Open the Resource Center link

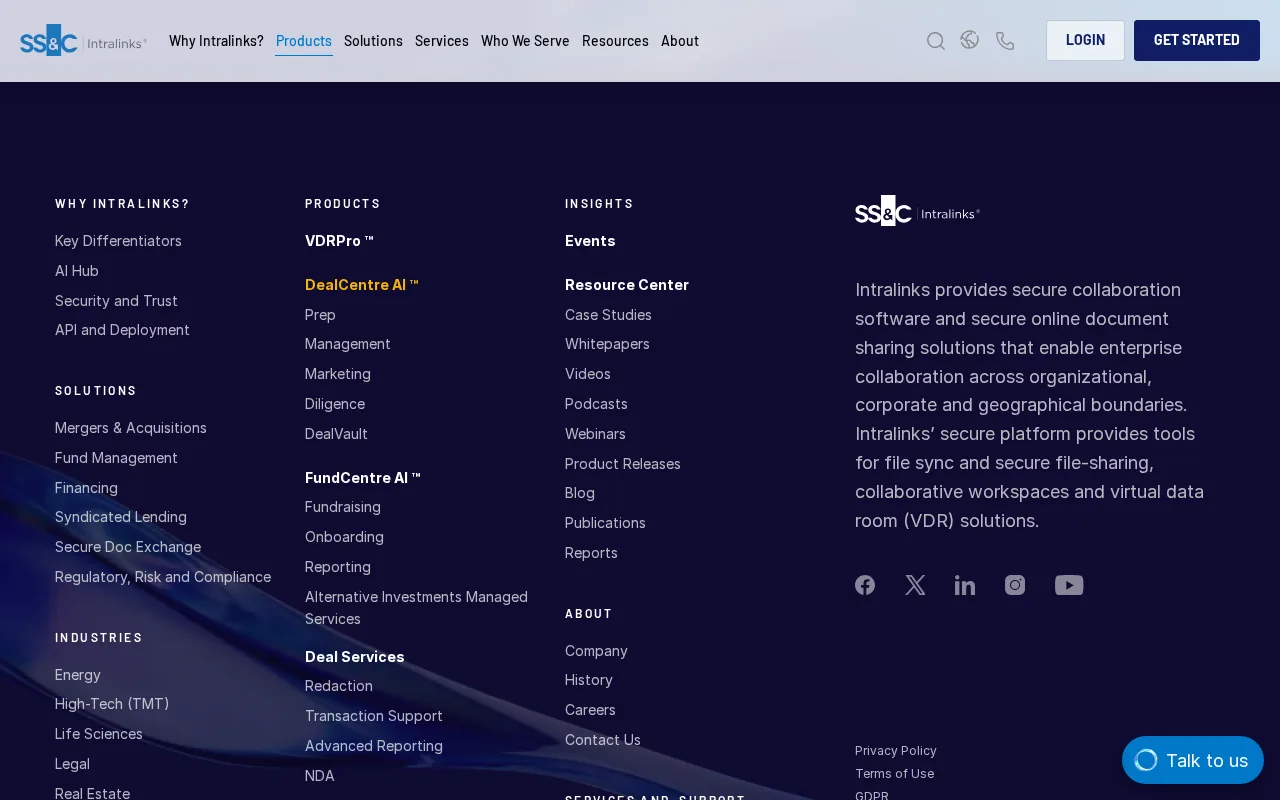coord(627,285)
